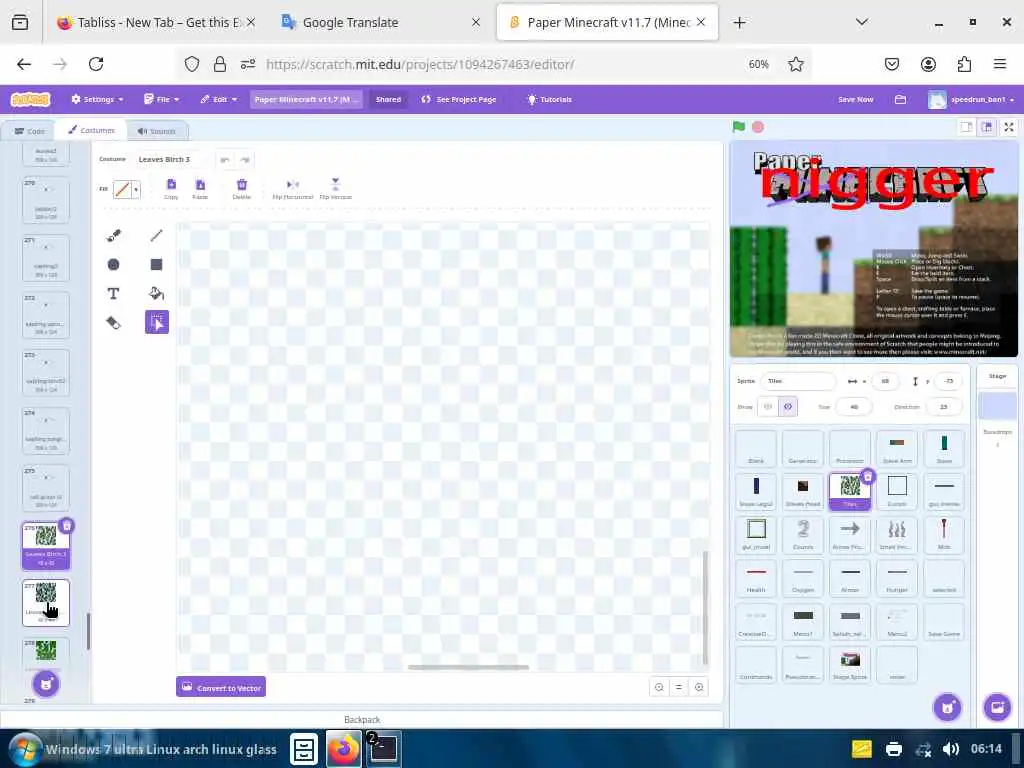The width and height of the screenshot is (1024, 768).
Task: Click the Choose a Costume button
Action: pos(46,684)
